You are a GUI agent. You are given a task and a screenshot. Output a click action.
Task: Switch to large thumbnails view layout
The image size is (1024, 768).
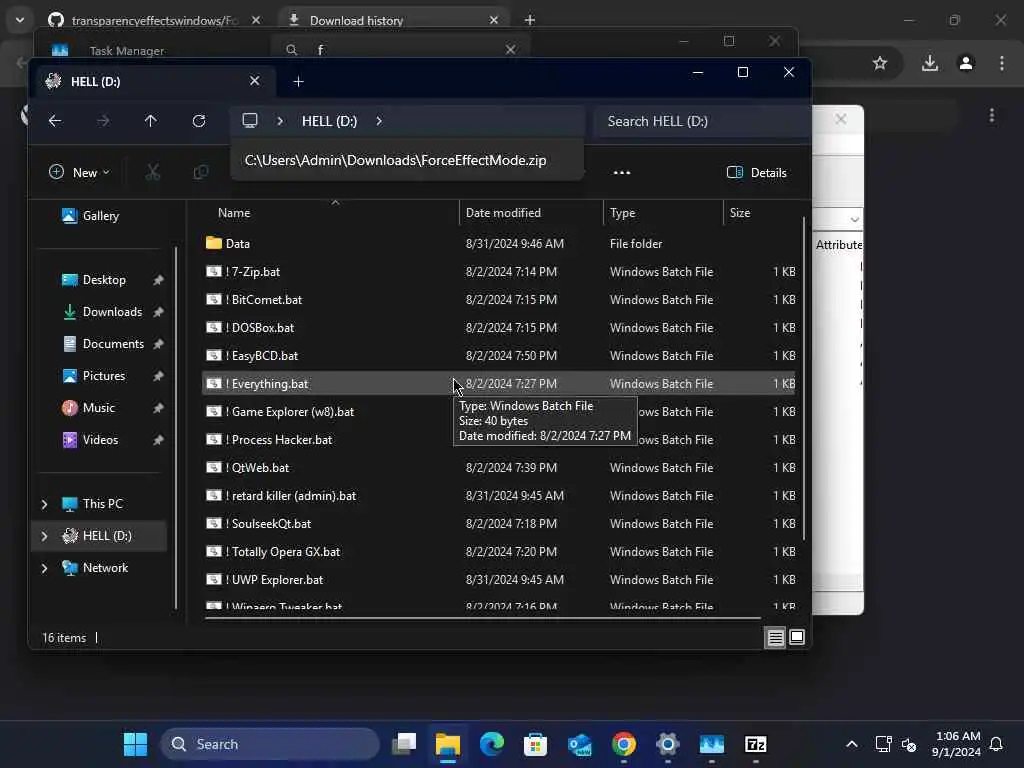pyautogui.click(x=797, y=637)
